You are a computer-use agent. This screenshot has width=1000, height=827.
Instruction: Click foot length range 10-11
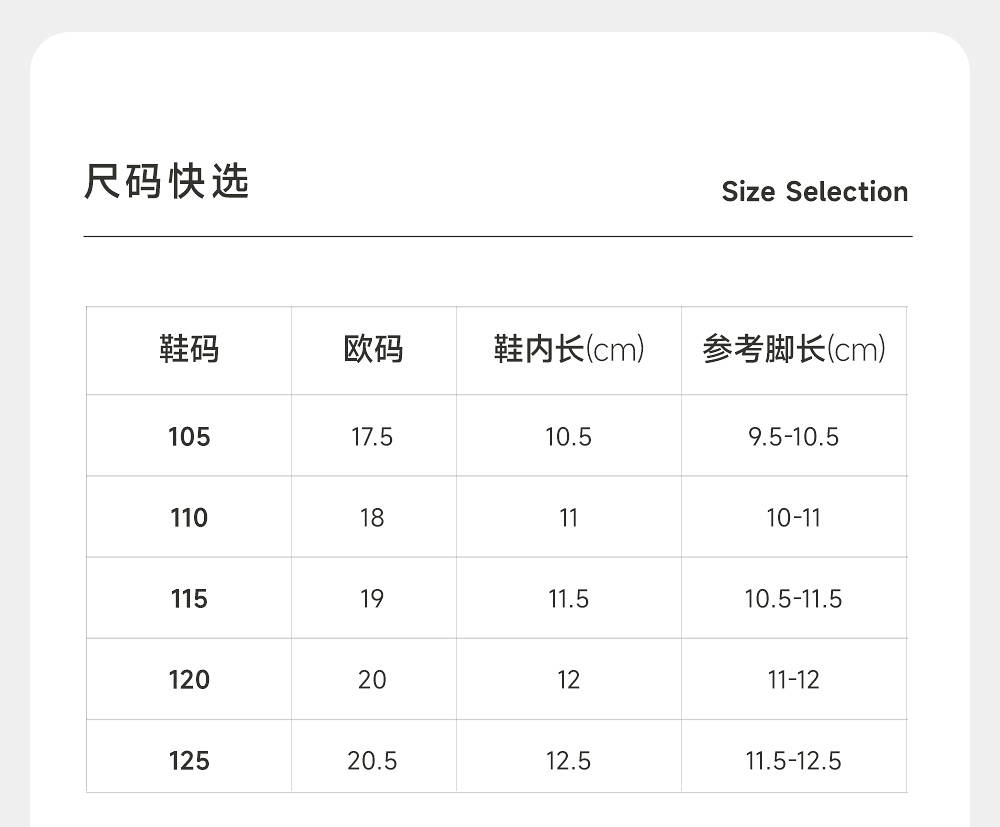tap(794, 518)
